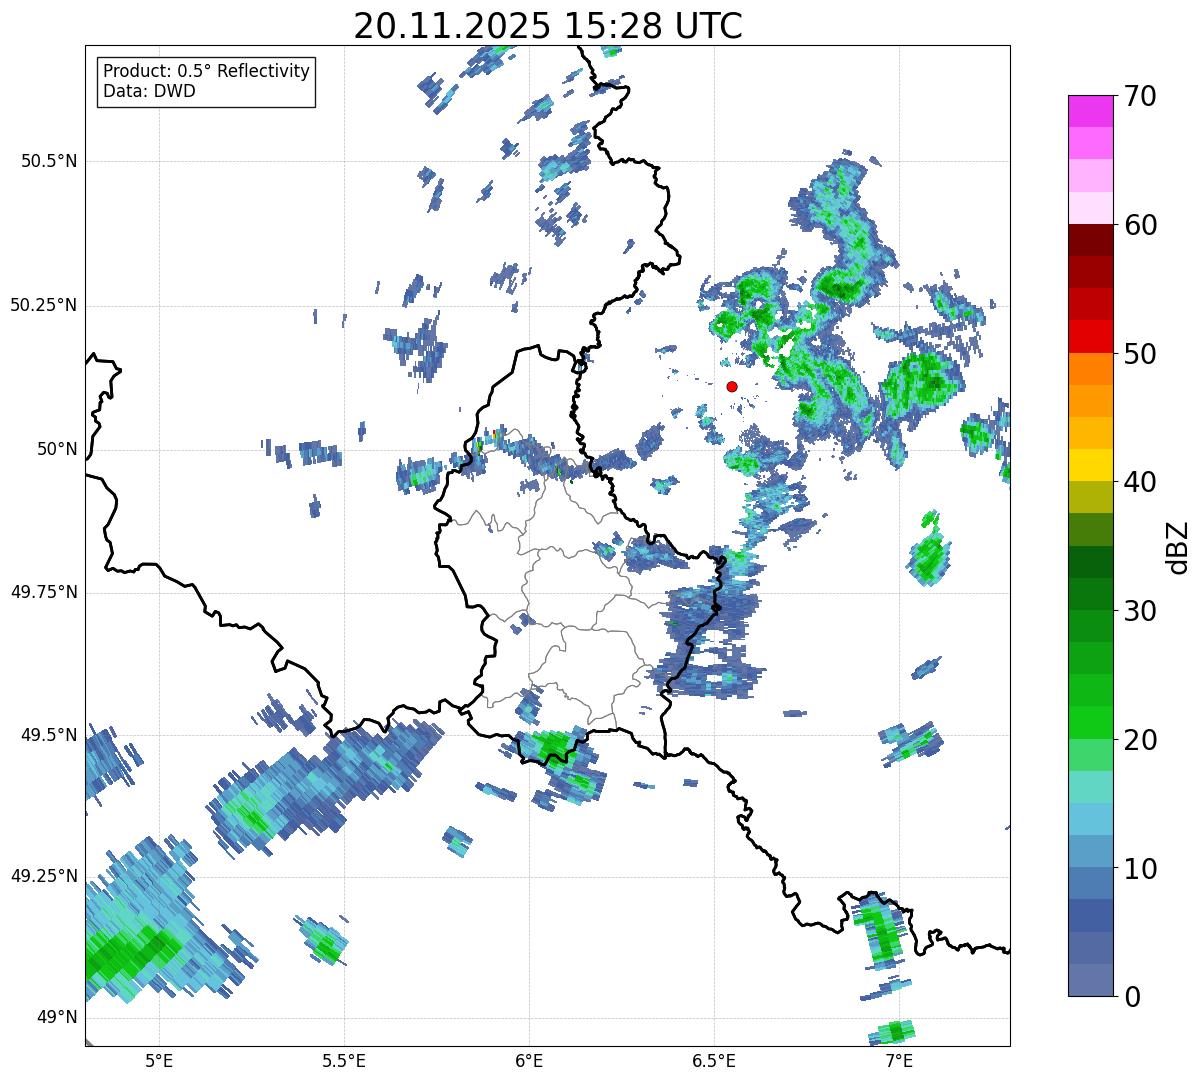
Task: Click the bright green colorbar segment above 20
Action: (x=1091, y=723)
